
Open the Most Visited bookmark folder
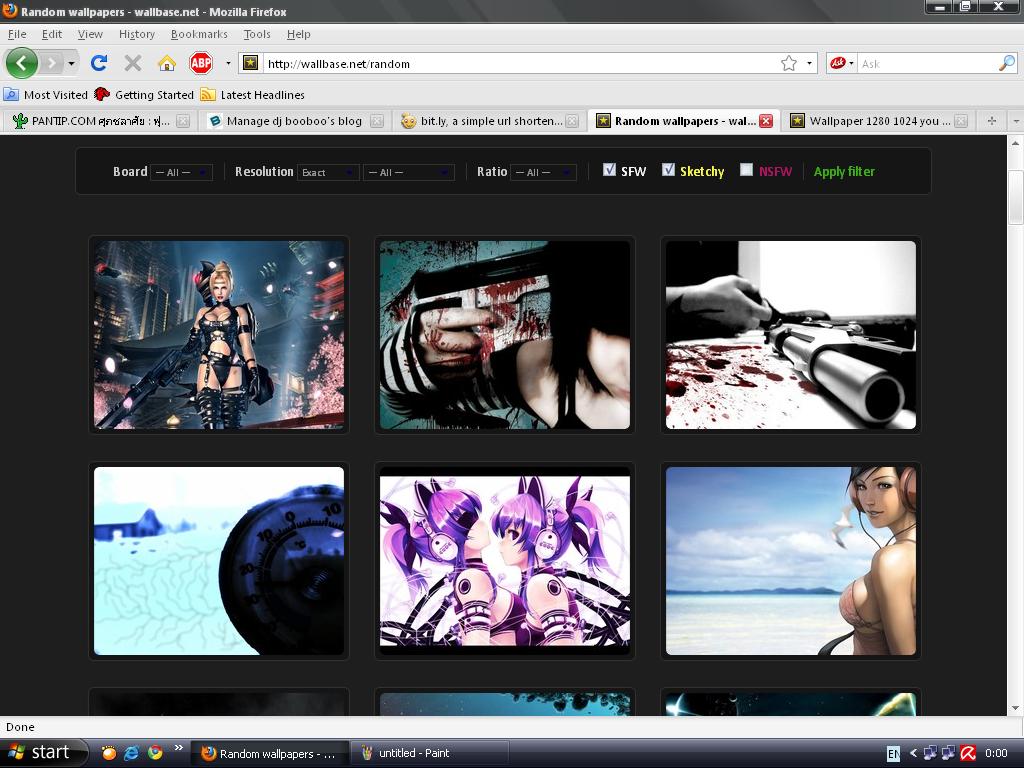[46, 95]
